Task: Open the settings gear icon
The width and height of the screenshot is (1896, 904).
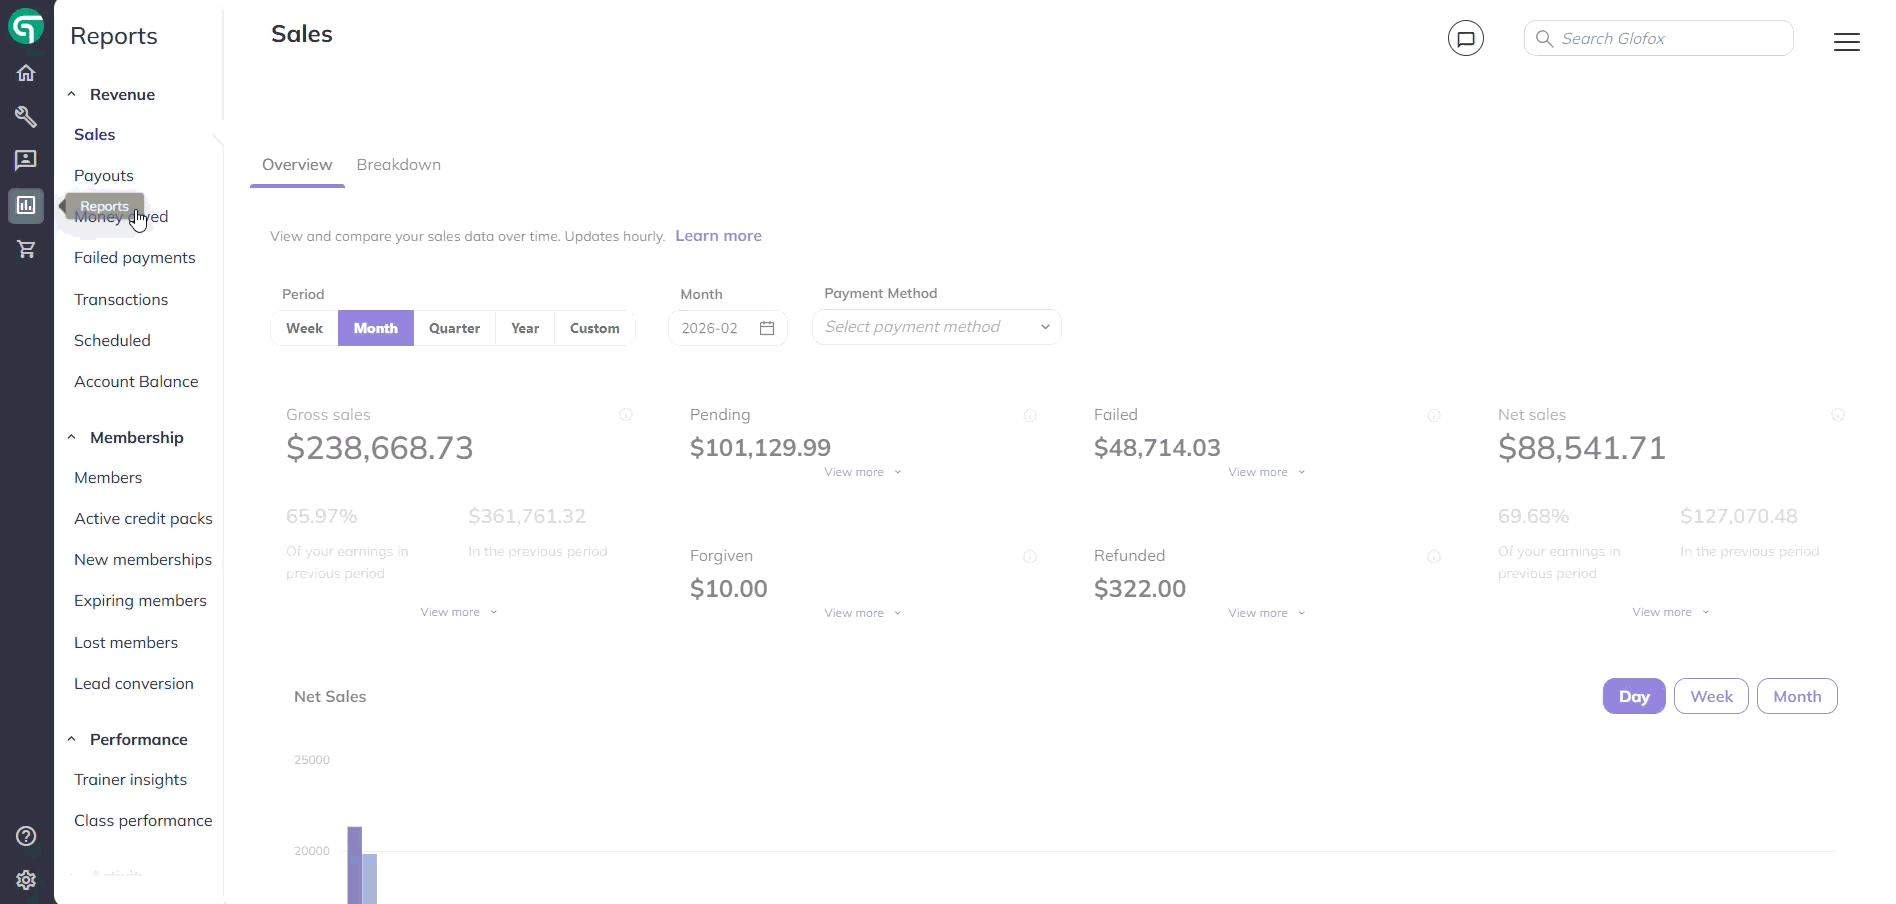Action: click(26, 880)
